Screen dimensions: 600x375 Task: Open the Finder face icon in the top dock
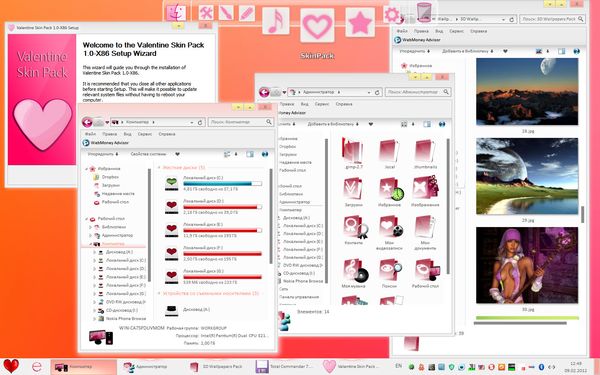point(176,13)
